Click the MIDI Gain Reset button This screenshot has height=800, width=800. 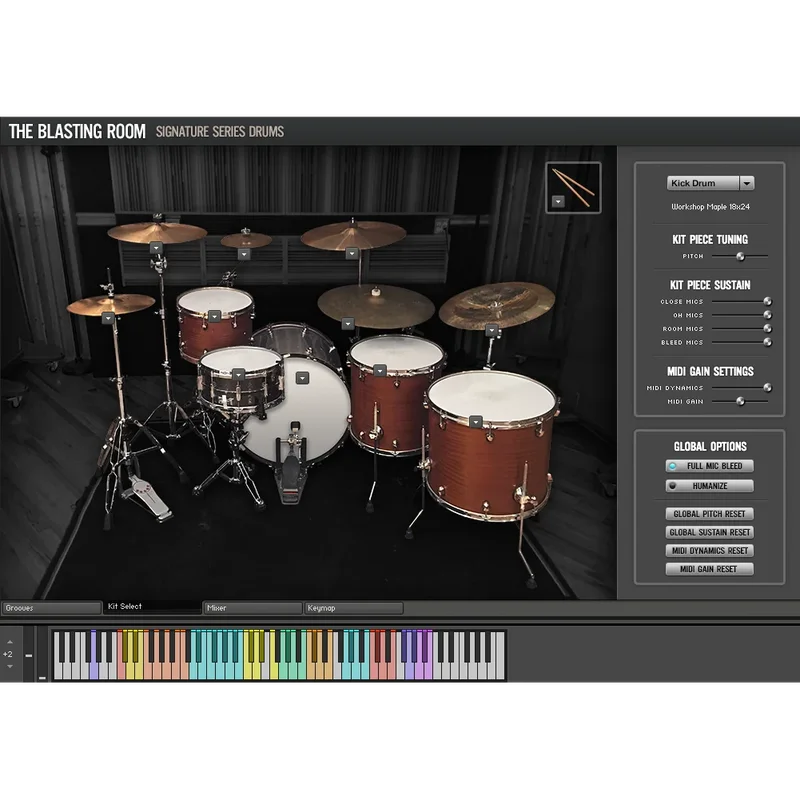709,569
